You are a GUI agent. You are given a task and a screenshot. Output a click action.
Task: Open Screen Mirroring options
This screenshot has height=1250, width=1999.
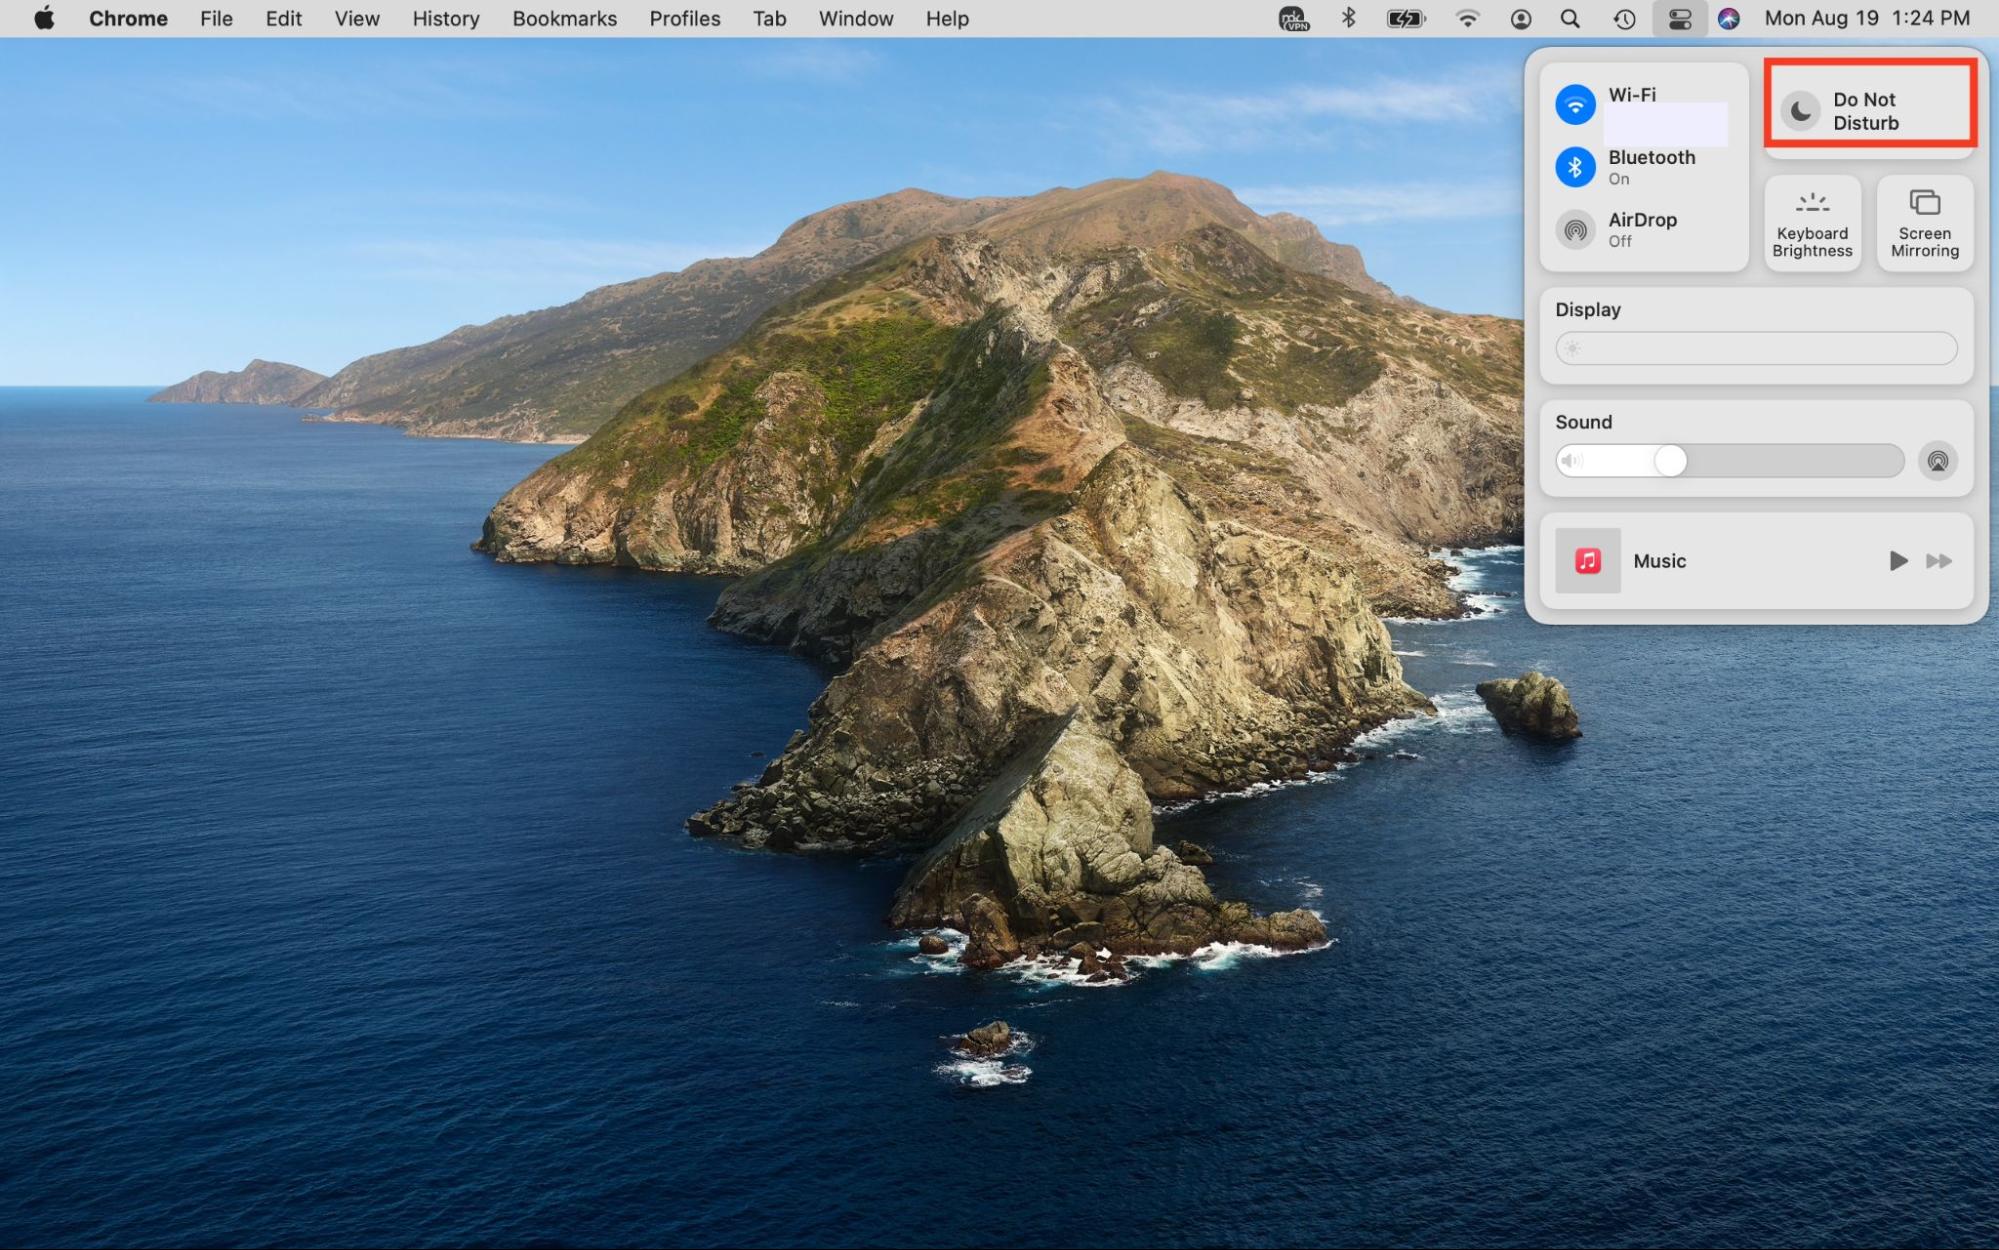coord(1923,222)
